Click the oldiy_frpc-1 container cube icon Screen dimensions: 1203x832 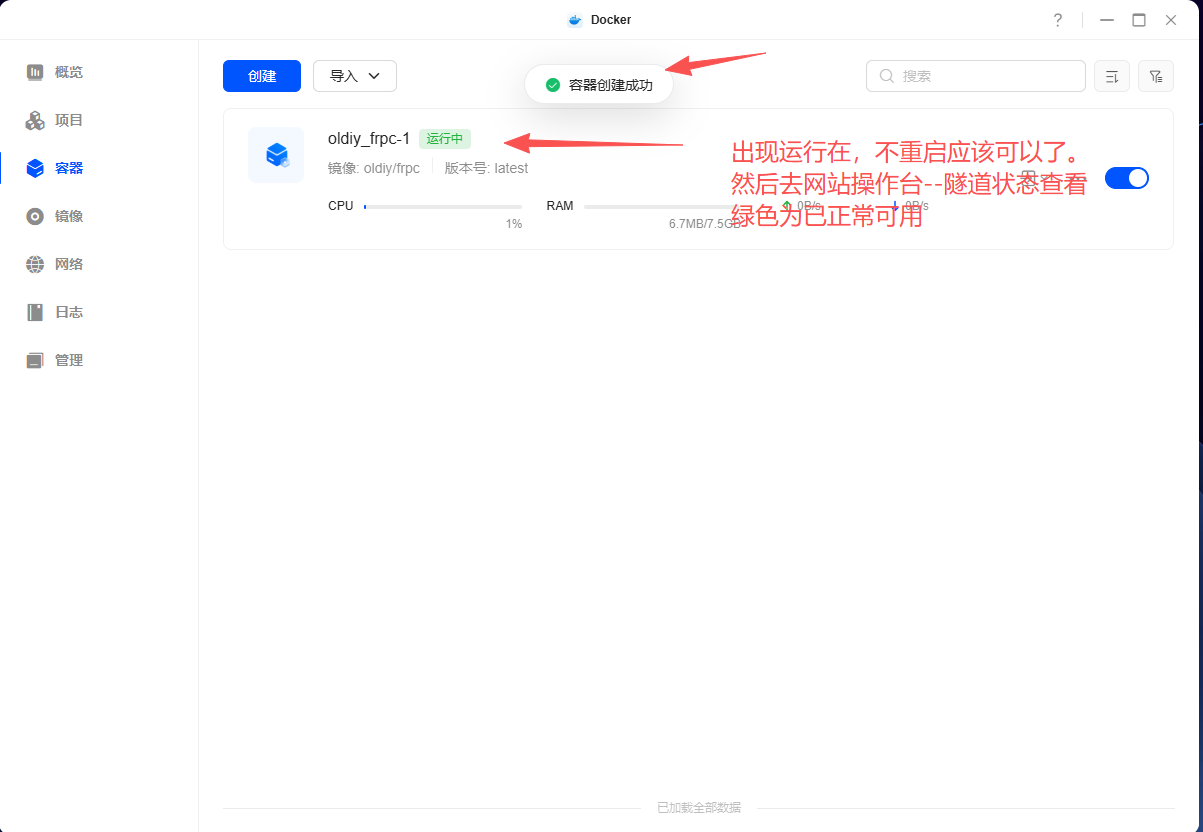click(x=276, y=155)
